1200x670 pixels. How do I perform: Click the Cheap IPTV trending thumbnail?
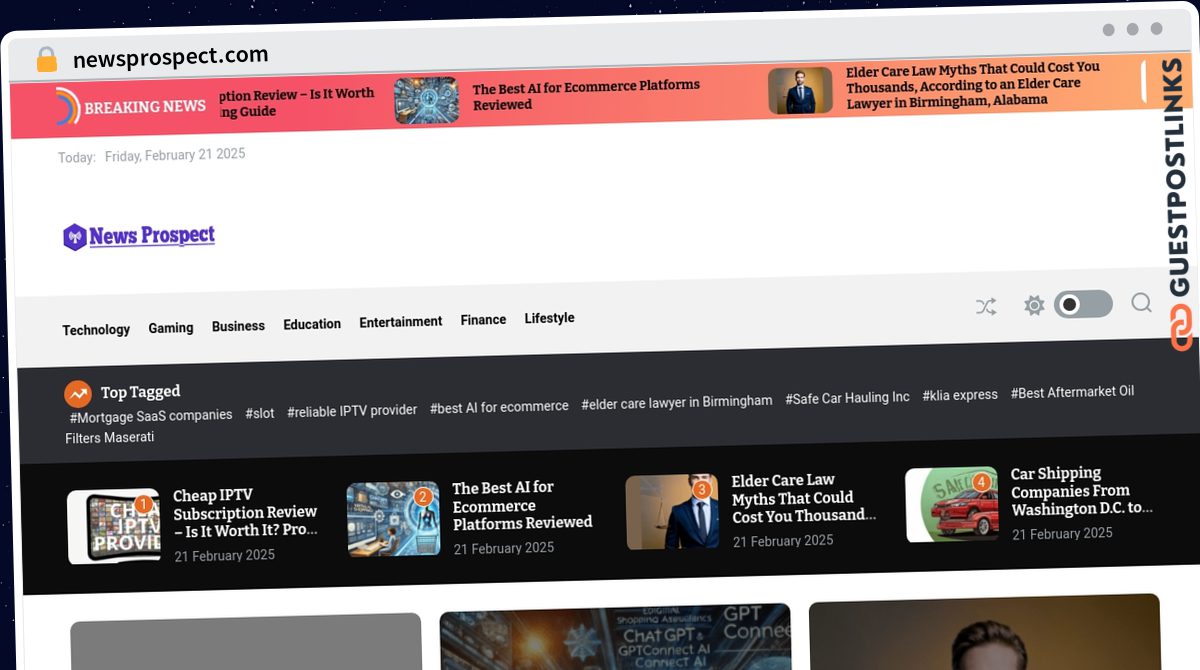pyautogui.click(x=114, y=526)
